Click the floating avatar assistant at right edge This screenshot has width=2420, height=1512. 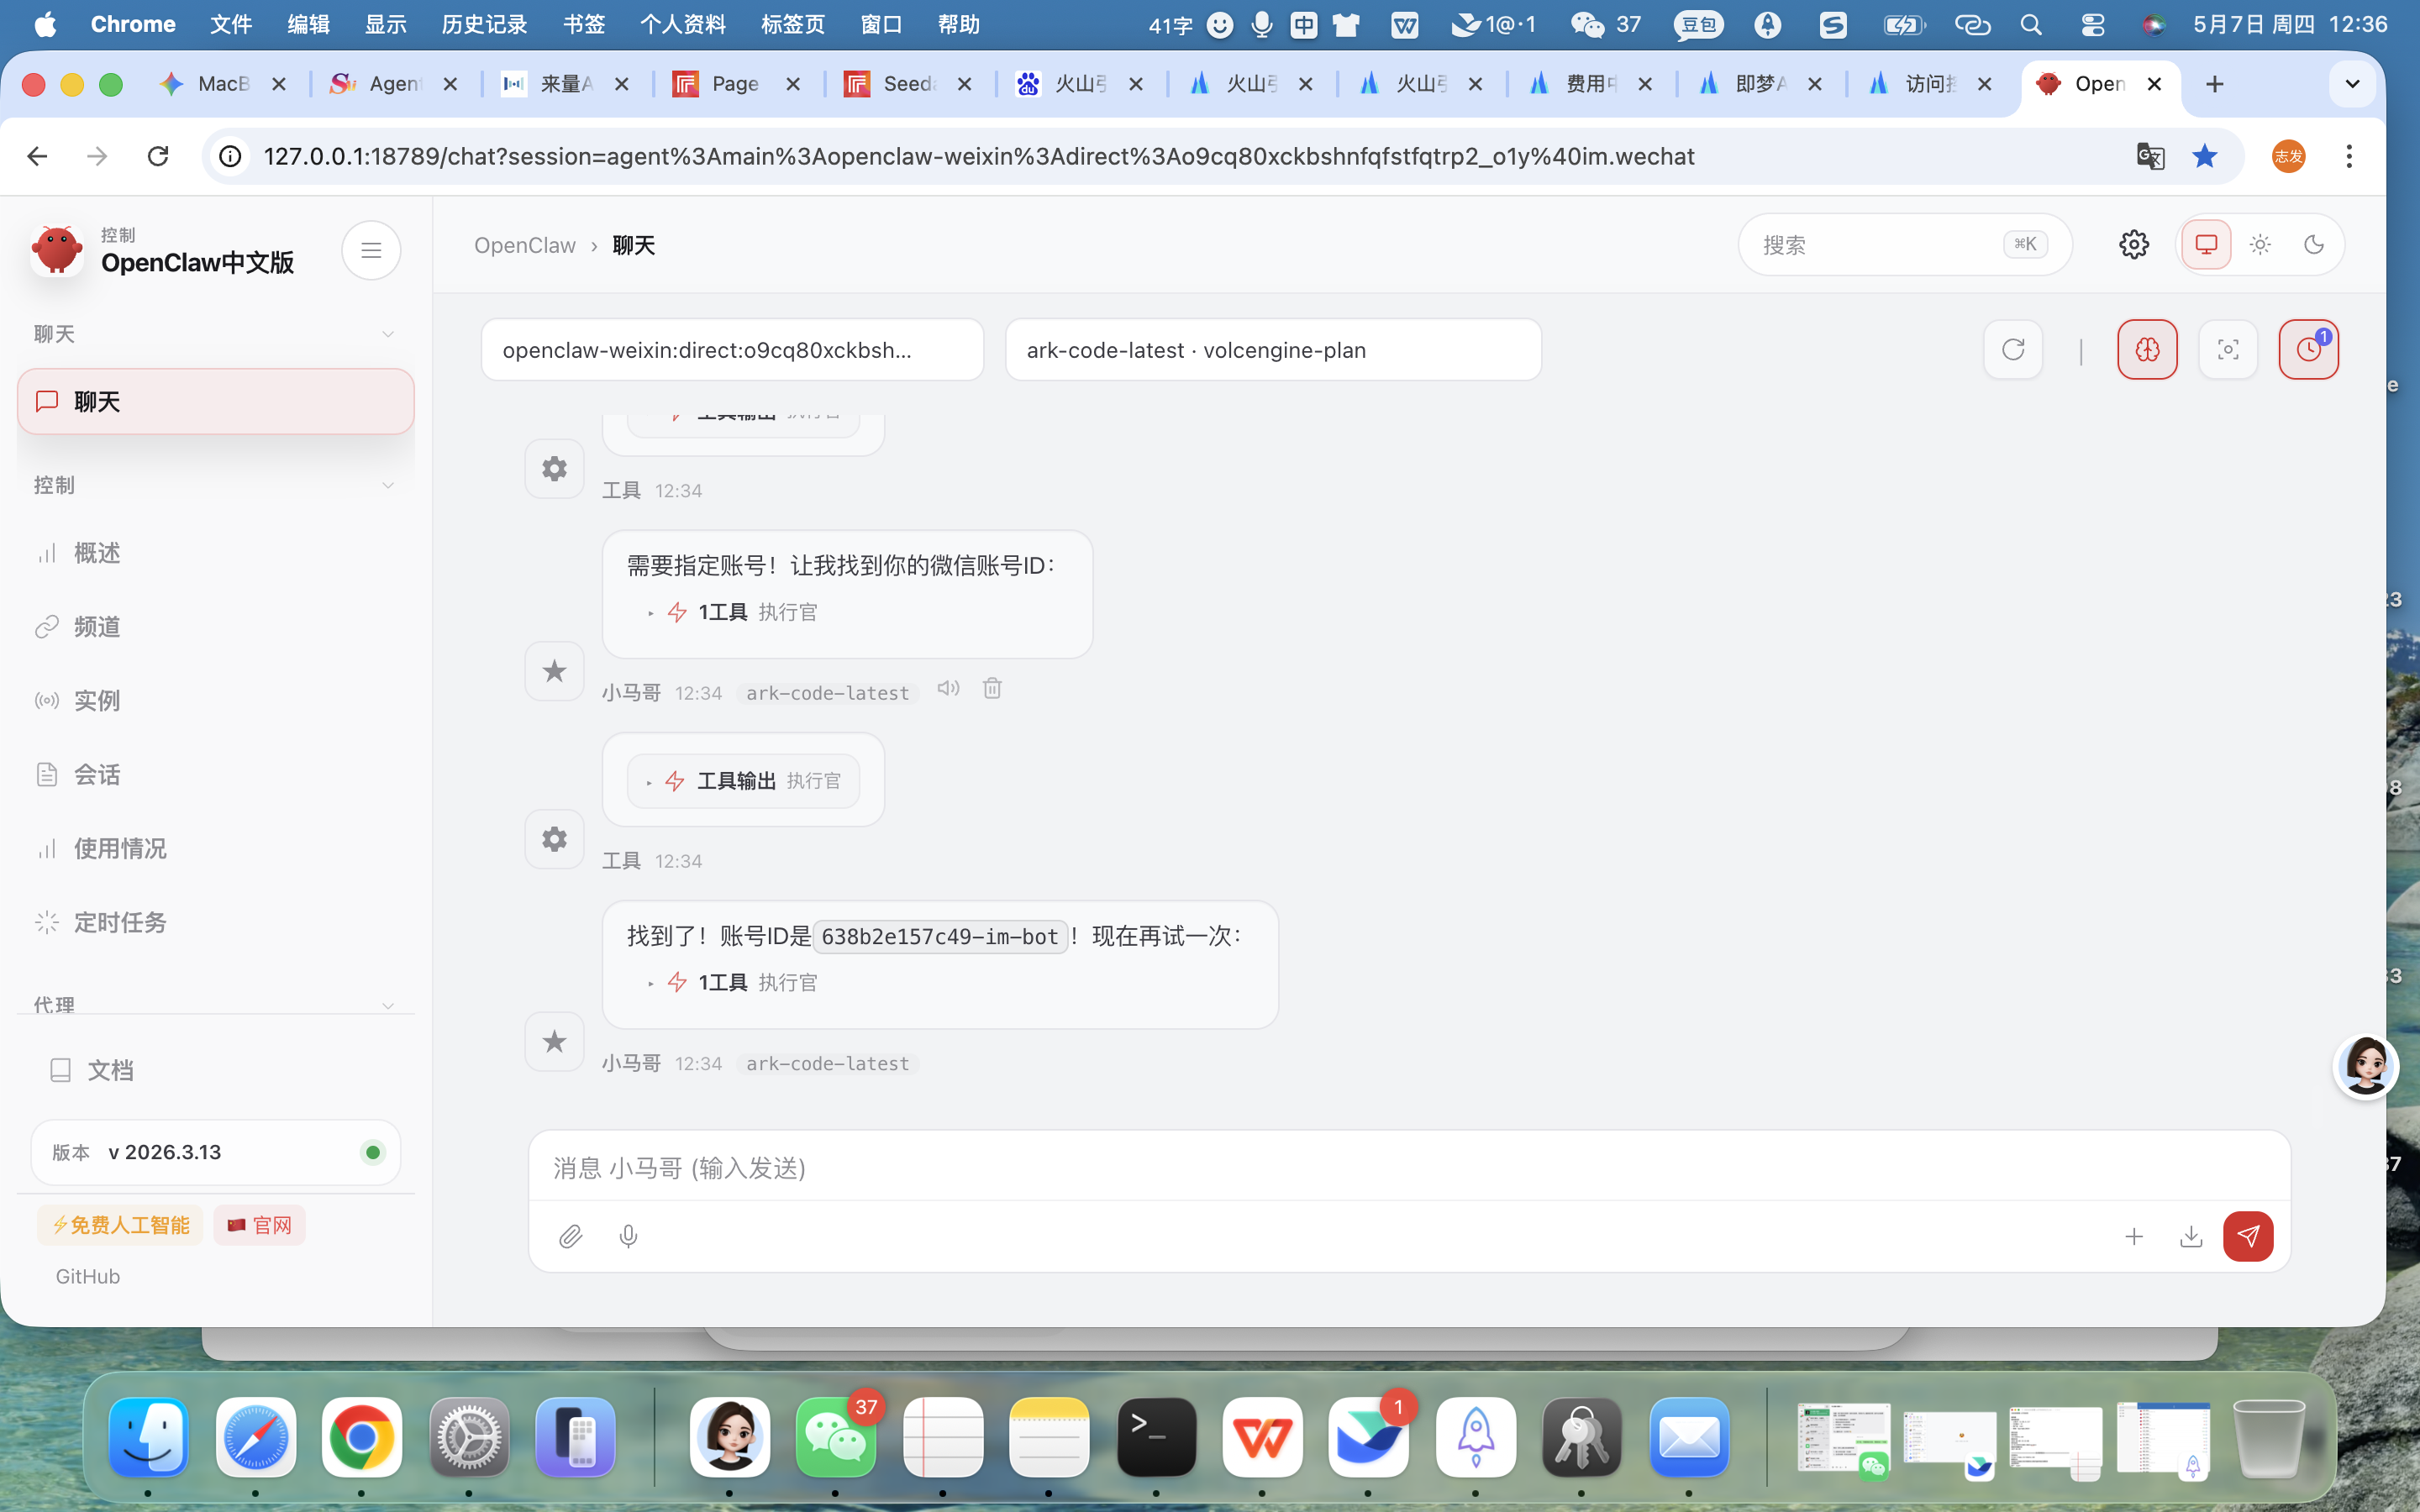(2365, 1066)
